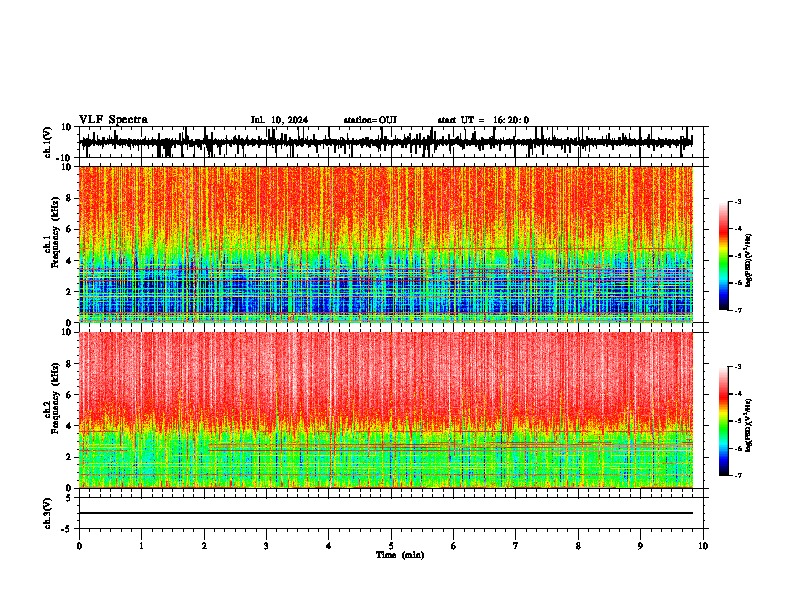Click the '4' tick on the Time axis
The height and width of the screenshot is (612, 792).
click(x=329, y=546)
